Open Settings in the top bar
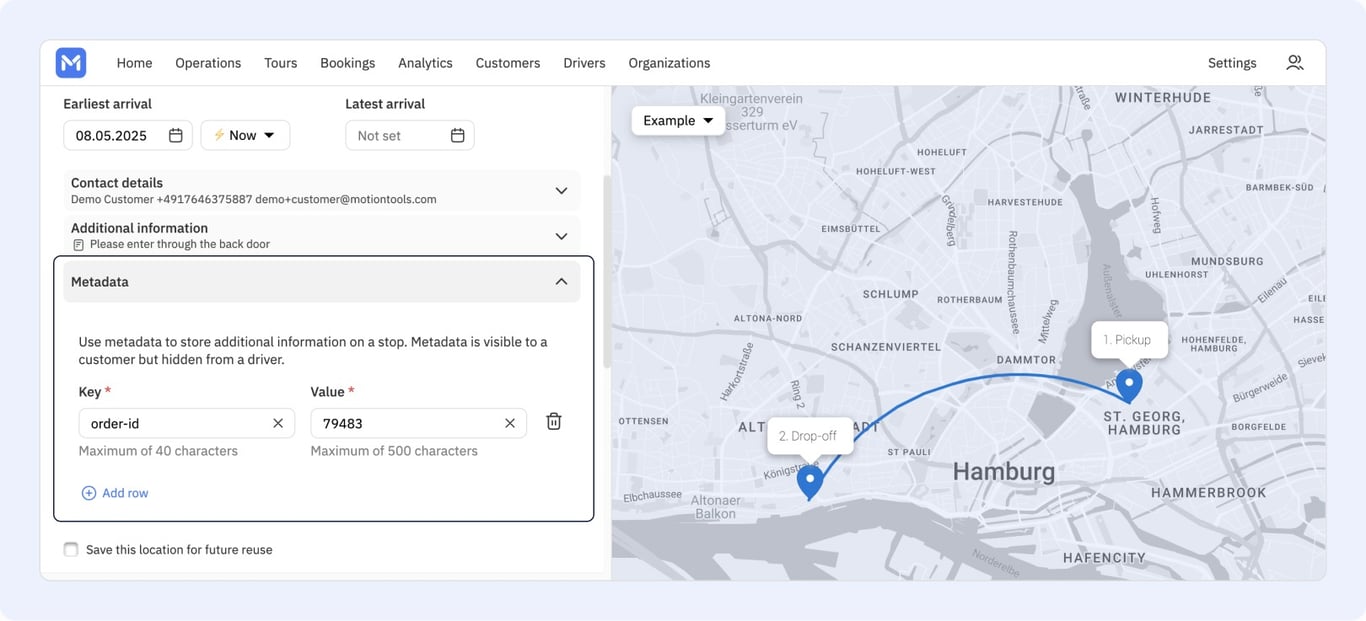Screen dimensions: 1366x621 (x=1232, y=63)
